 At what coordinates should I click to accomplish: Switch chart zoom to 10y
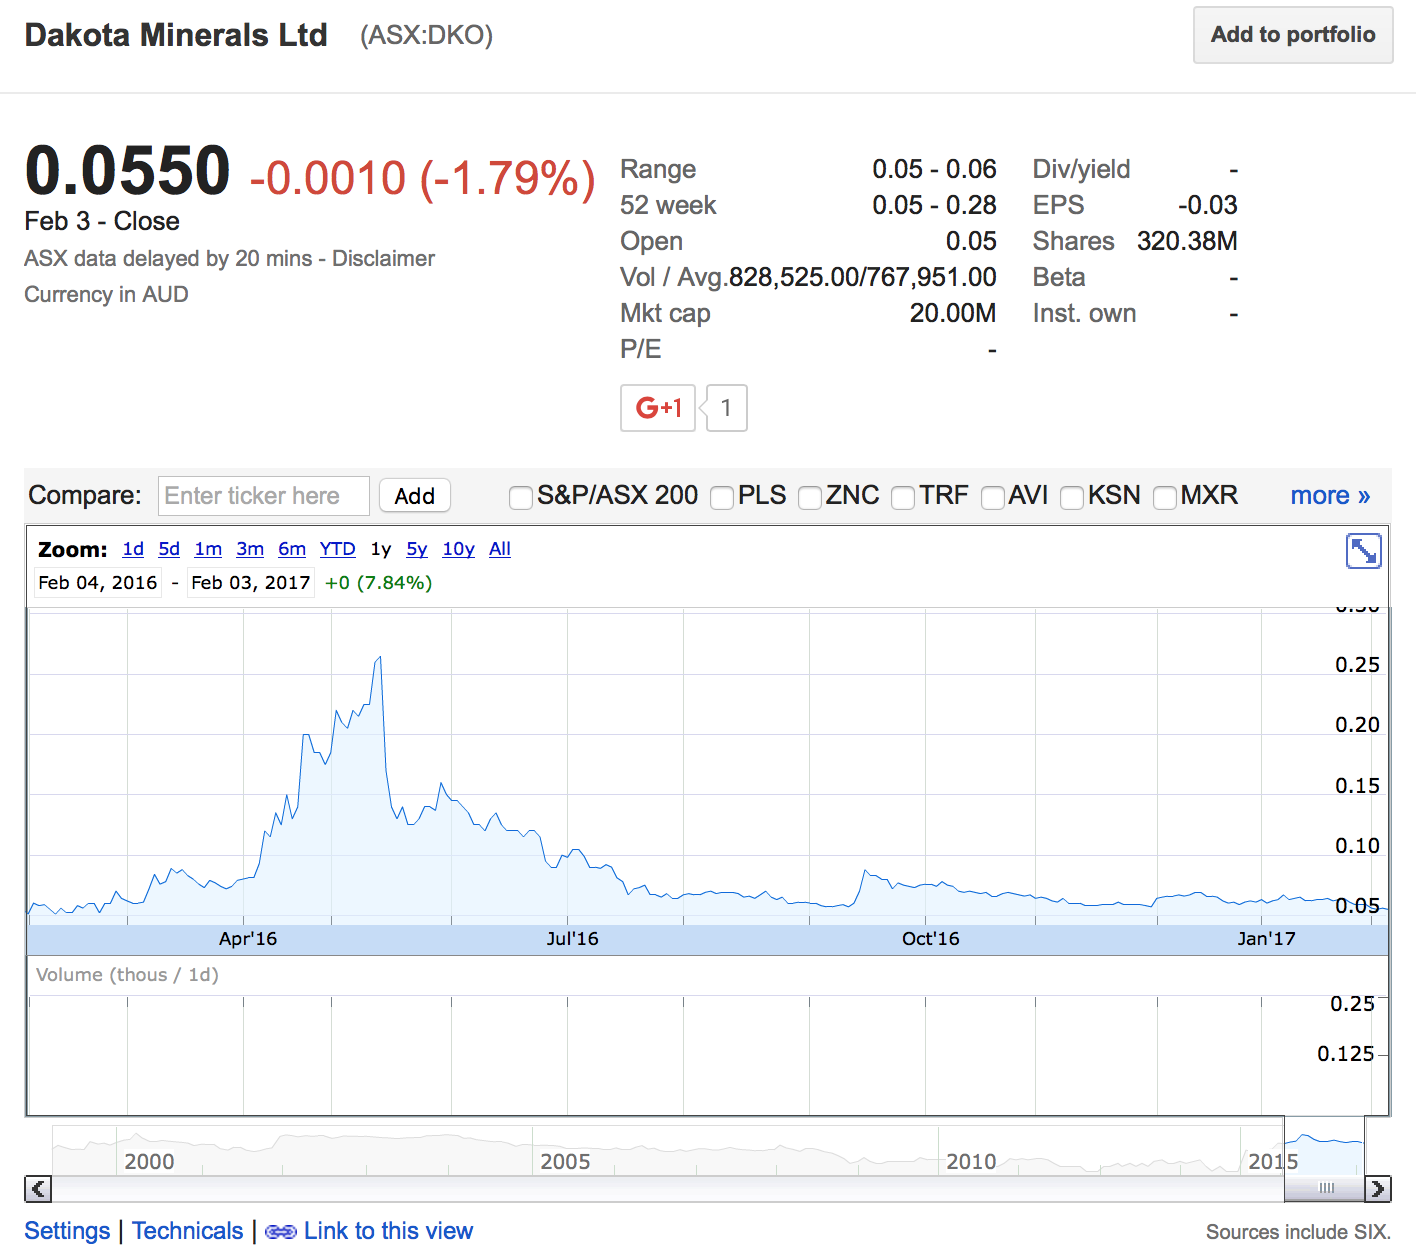[458, 549]
